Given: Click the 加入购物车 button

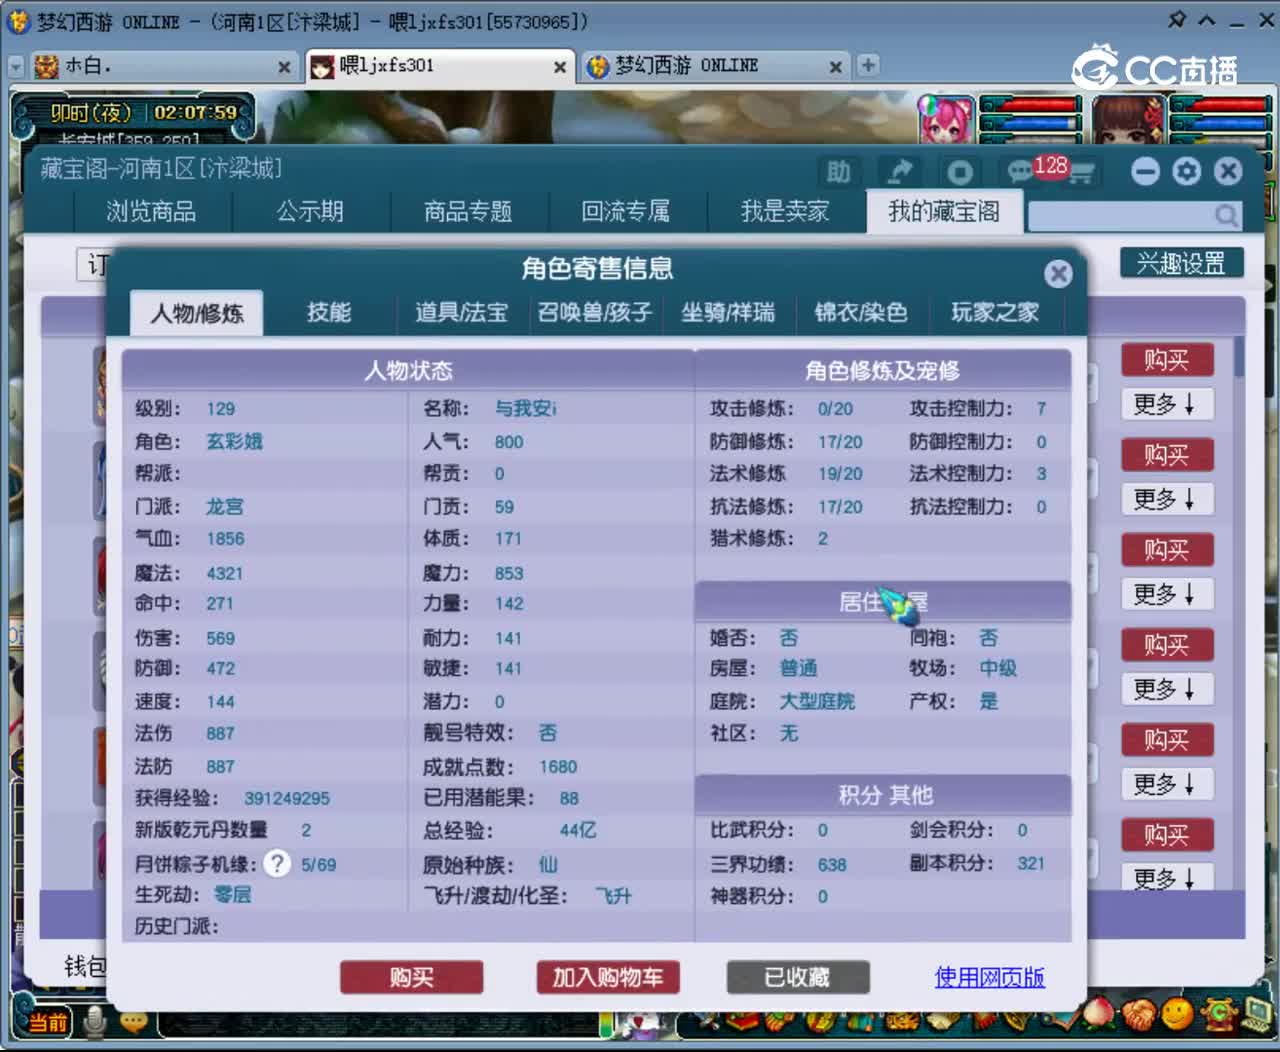Looking at the screenshot, I should pyautogui.click(x=607, y=978).
